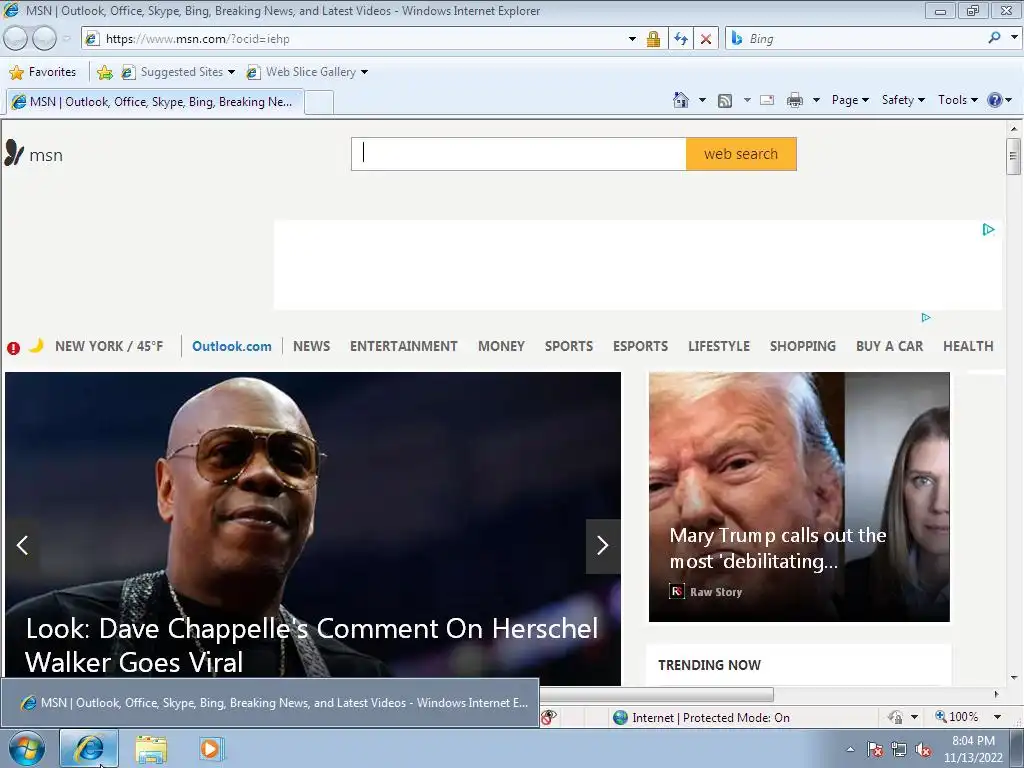The height and width of the screenshot is (768, 1024).
Task: Click the Back navigation button
Action: pyautogui.click(x=15, y=39)
